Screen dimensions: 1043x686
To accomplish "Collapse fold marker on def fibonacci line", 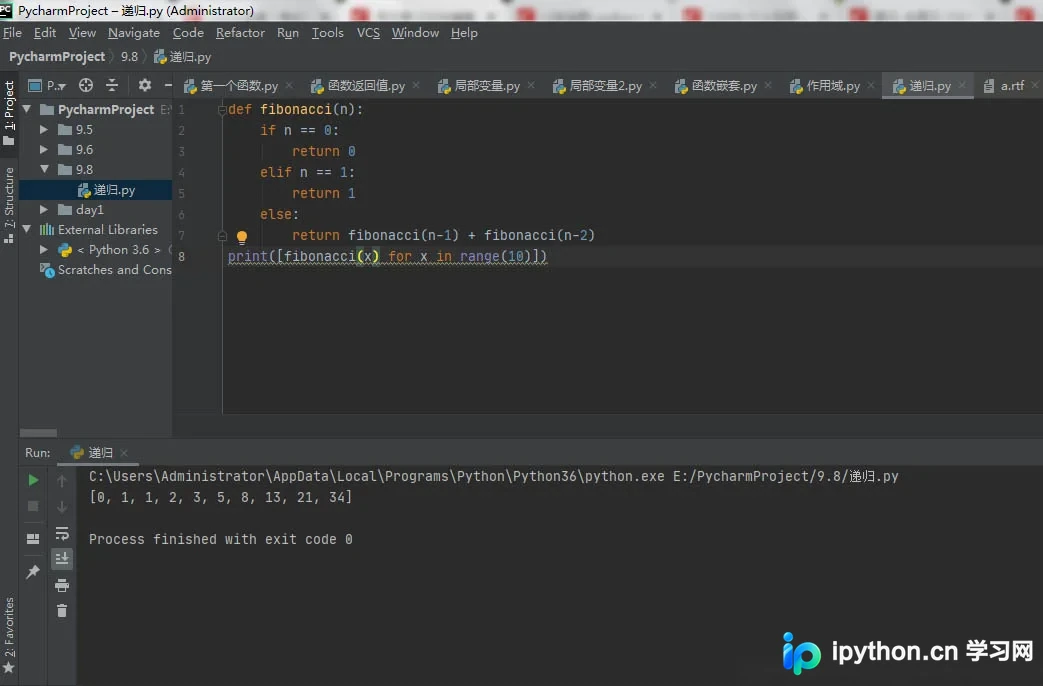I will [x=222, y=110].
